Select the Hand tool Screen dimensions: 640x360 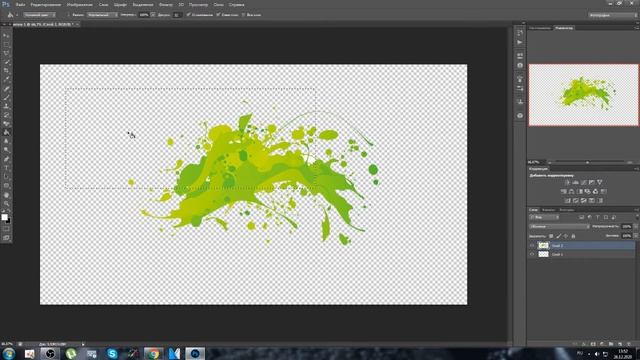(x=6, y=195)
